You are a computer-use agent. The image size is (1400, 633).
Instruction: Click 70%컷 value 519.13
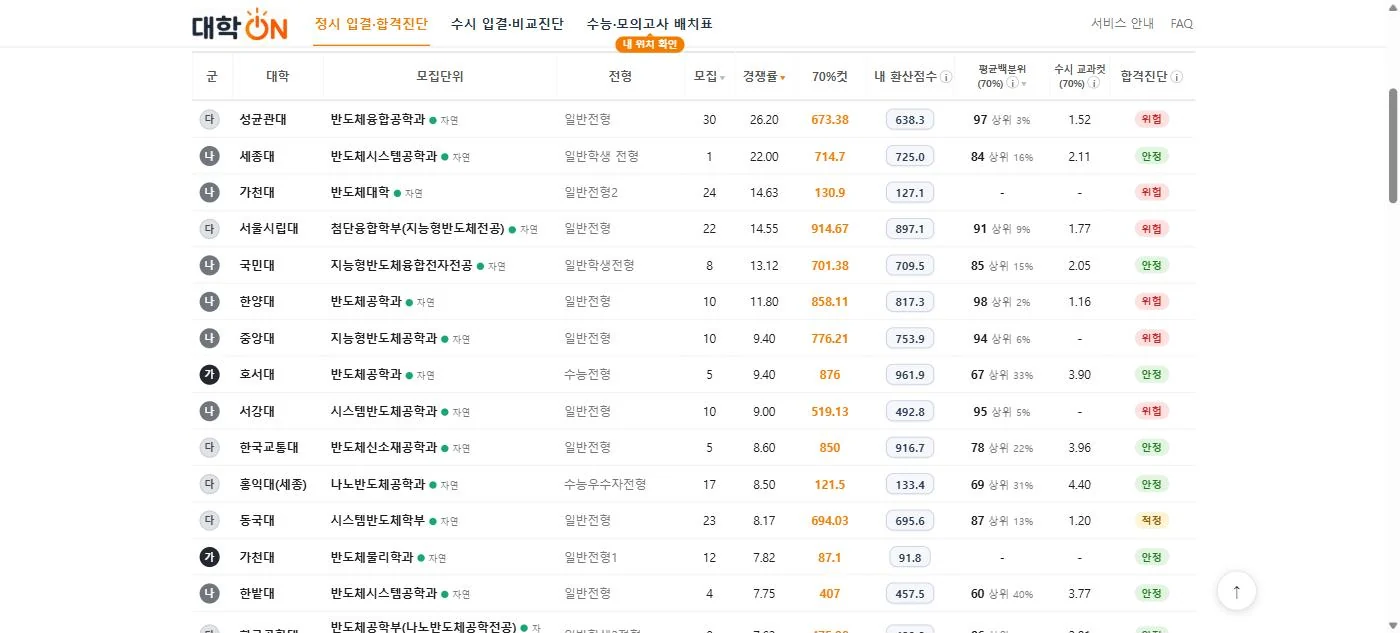(x=830, y=411)
